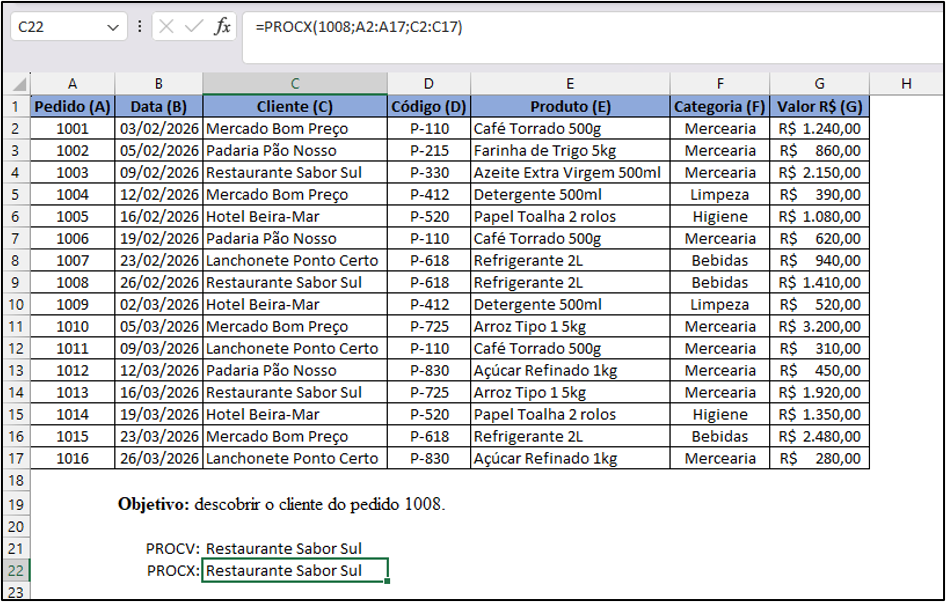Select the PROCV result cell in row 21
The image size is (946, 602).
295,548
